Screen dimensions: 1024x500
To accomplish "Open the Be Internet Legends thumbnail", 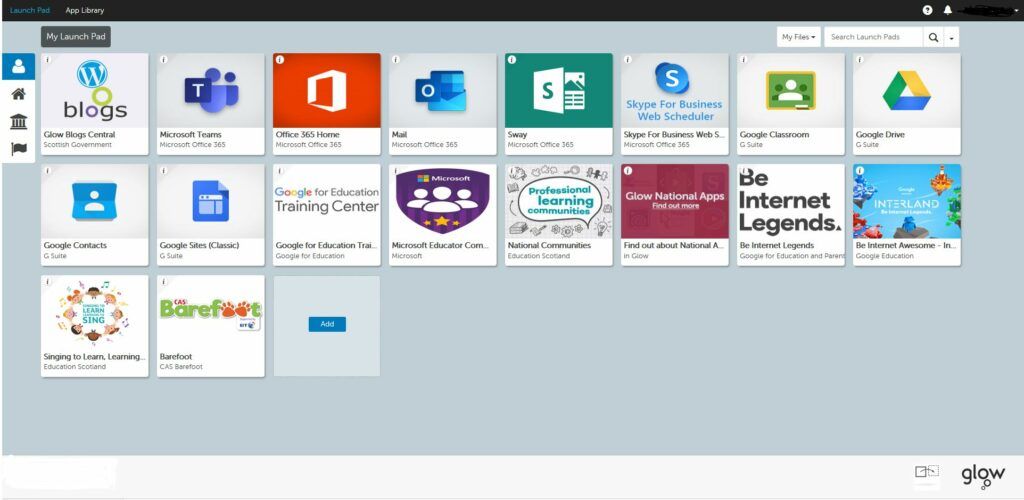I will [x=790, y=201].
